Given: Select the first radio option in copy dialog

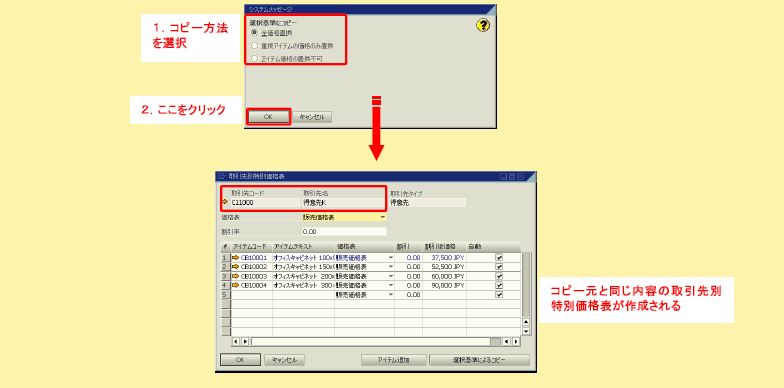Looking at the screenshot, I should pos(254,32).
